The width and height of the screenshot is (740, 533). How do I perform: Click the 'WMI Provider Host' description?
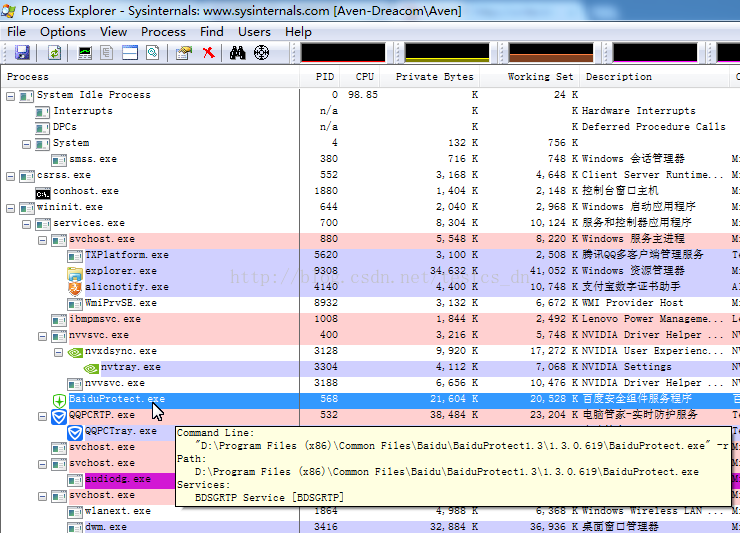point(632,303)
